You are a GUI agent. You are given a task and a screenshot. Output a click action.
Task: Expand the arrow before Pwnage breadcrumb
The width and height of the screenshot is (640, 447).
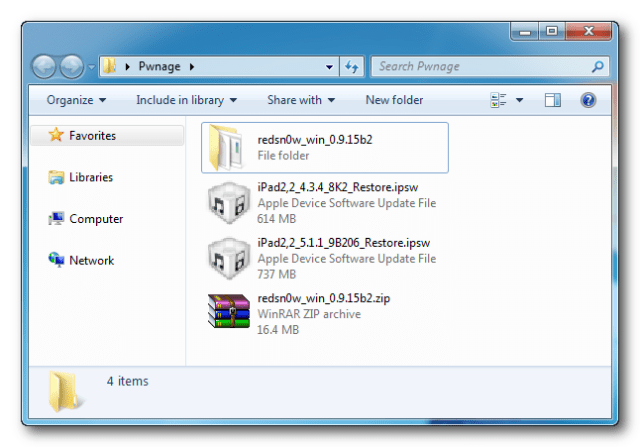(x=127, y=67)
